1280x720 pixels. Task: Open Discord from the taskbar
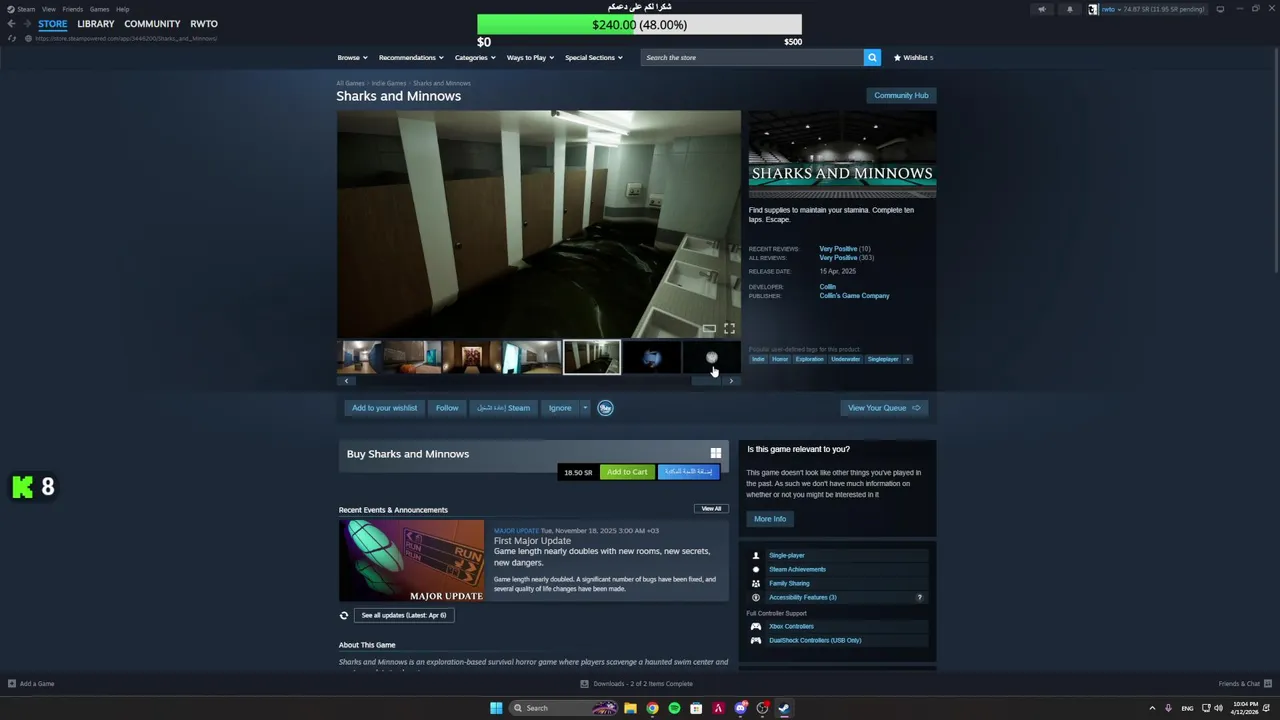click(x=740, y=708)
